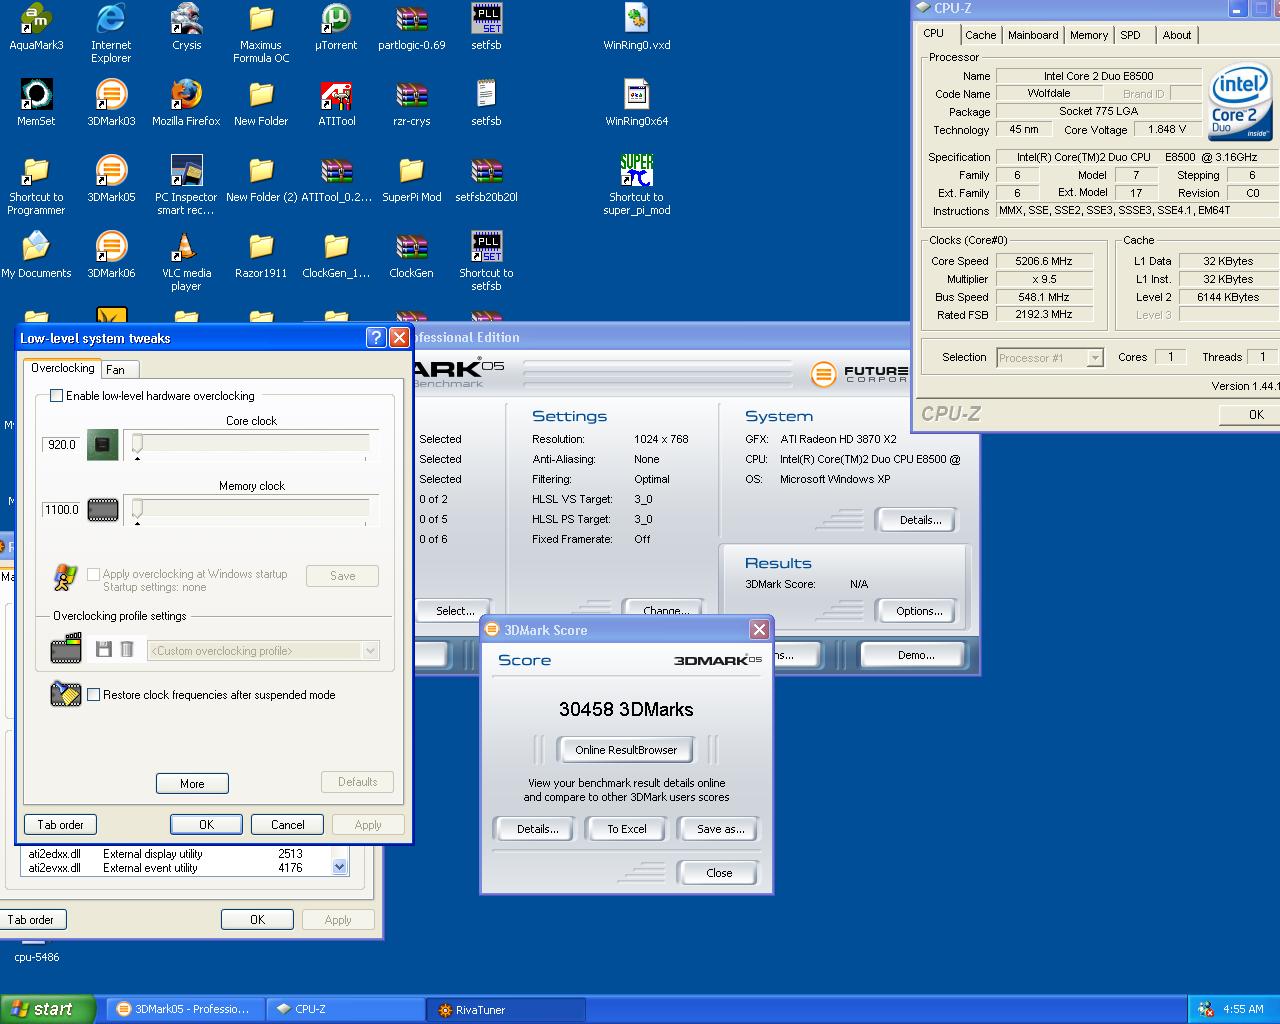The height and width of the screenshot is (1024, 1280).
Task: Select the 3DMark06 desktop shortcut
Action: click(x=111, y=256)
